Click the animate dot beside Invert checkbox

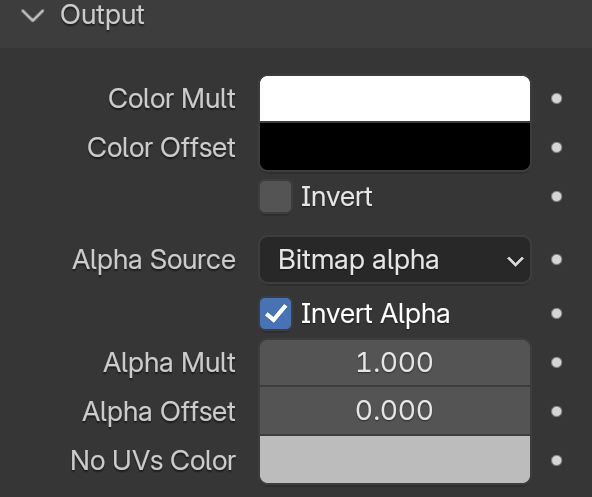(556, 196)
